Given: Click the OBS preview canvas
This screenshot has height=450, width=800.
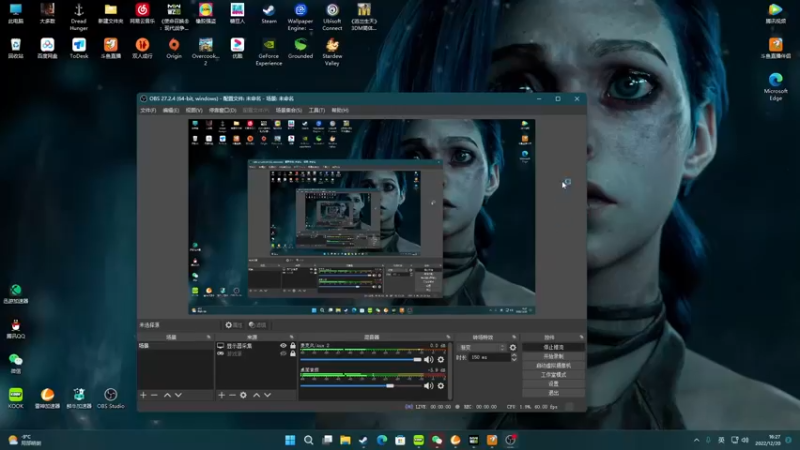Looking at the screenshot, I should pos(362,216).
